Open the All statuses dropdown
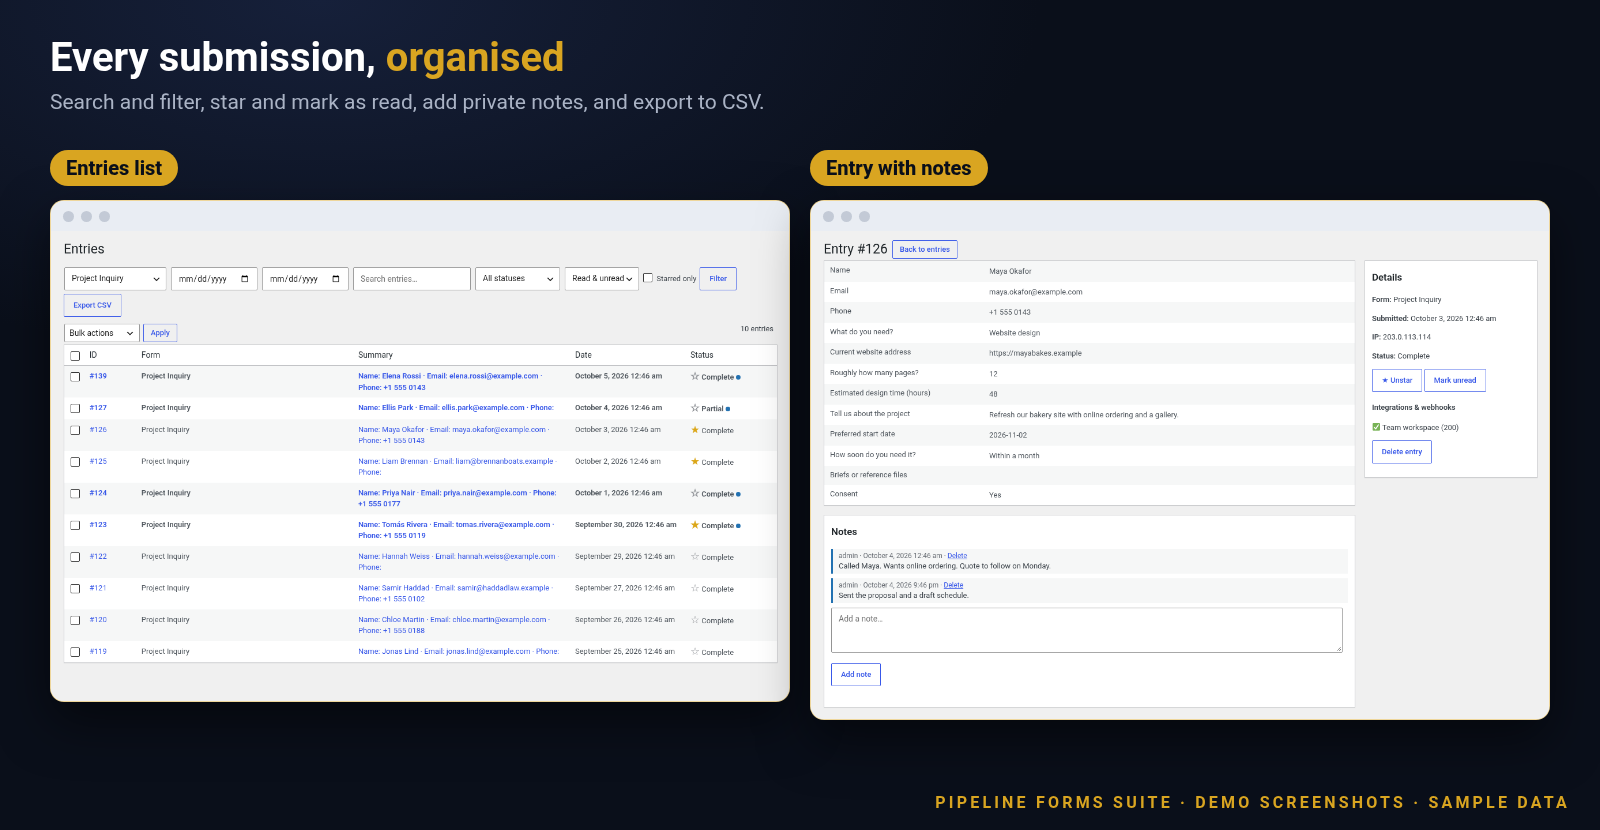The image size is (1600, 830). [517, 279]
